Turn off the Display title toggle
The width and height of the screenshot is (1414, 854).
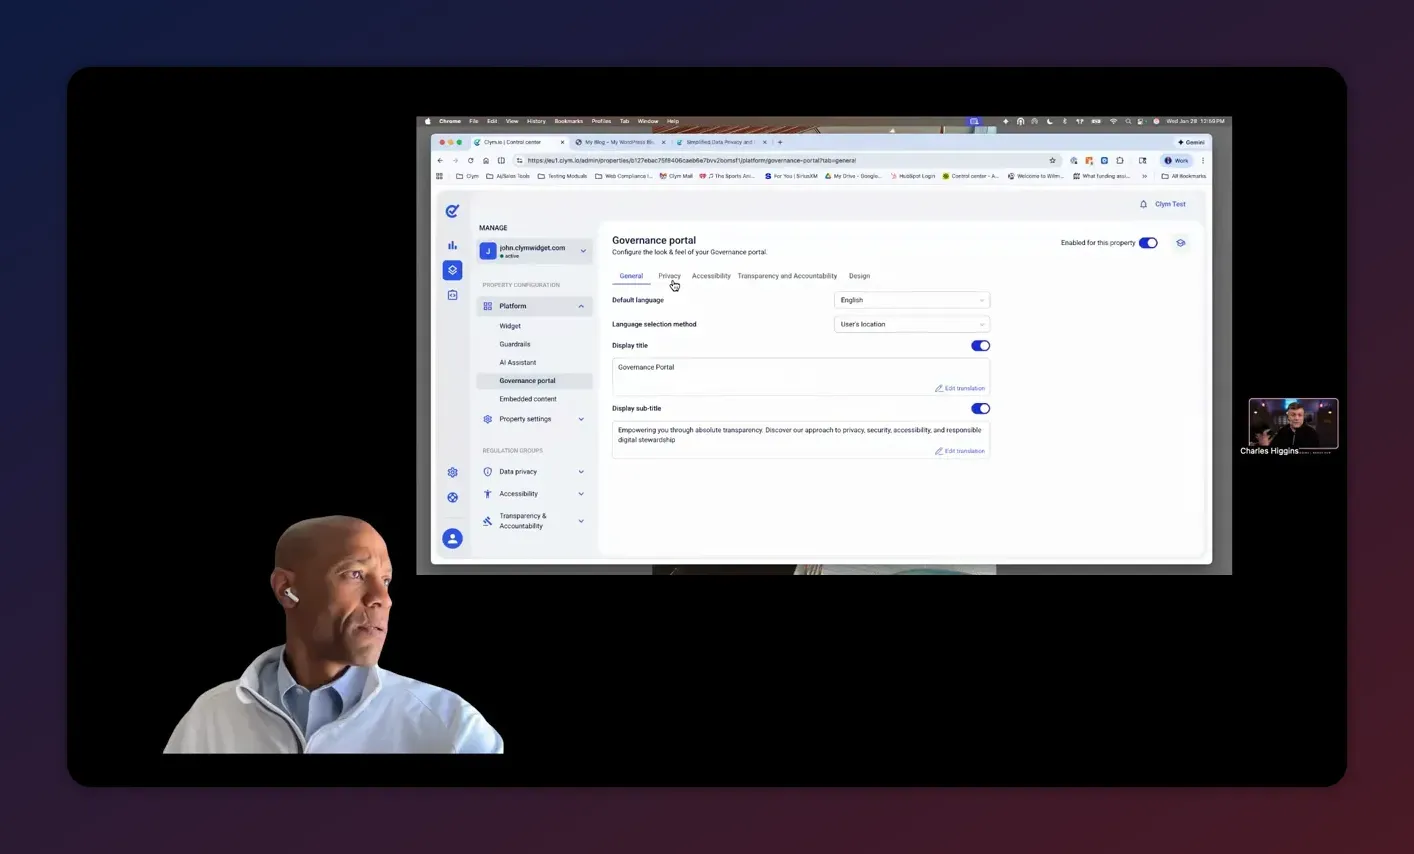(x=980, y=345)
